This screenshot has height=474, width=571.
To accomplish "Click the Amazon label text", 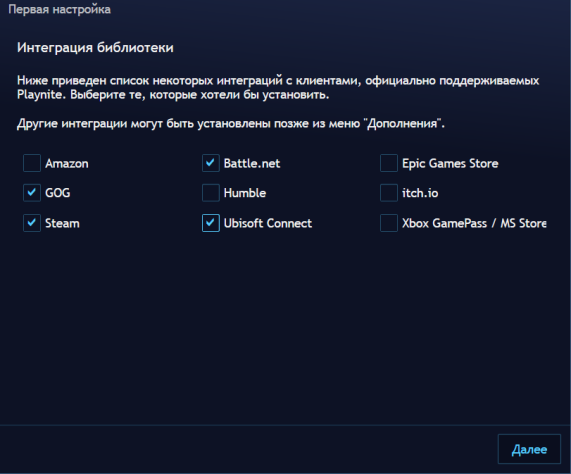I will click(x=67, y=163).
